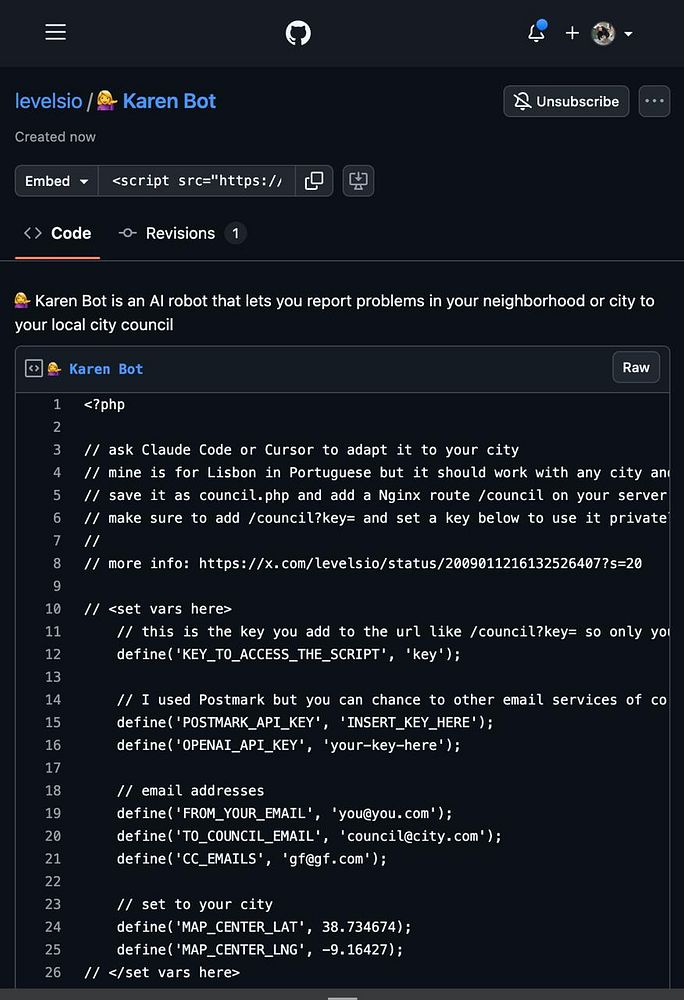Switch to the Code tab
The width and height of the screenshot is (684, 1000).
point(58,233)
